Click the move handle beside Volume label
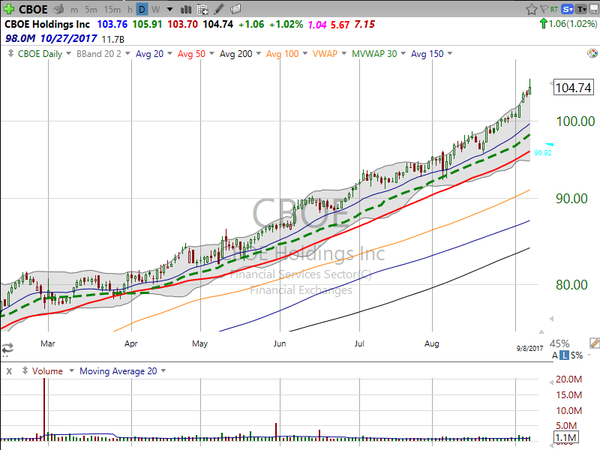 (x=25, y=370)
